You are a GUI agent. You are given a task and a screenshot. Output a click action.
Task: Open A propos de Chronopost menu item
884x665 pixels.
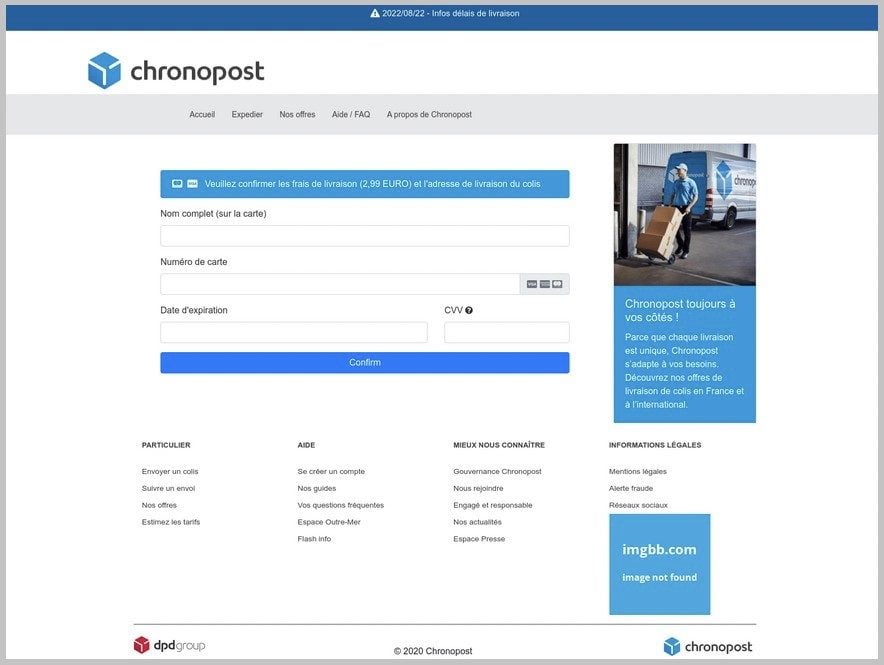click(429, 114)
